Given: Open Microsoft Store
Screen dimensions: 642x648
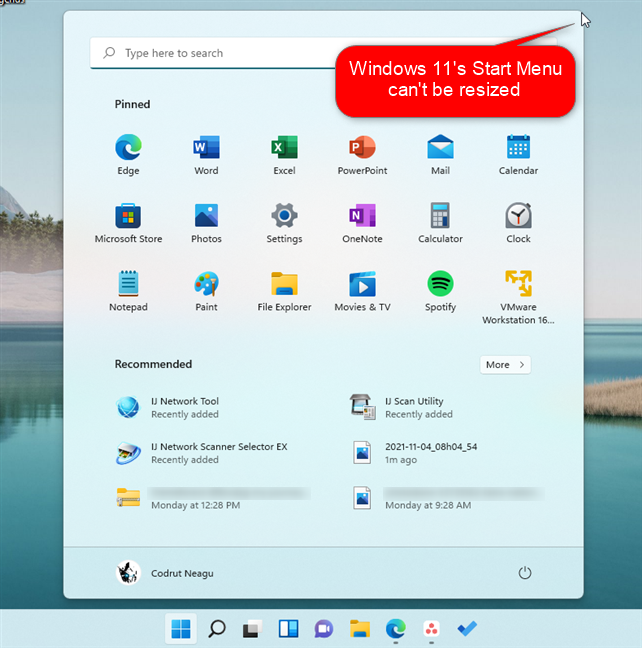Looking at the screenshot, I should (x=128, y=223).
